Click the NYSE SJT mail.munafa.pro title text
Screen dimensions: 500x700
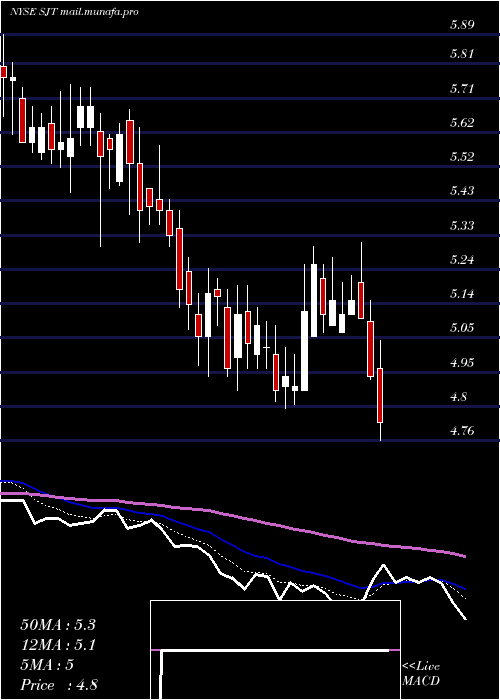coord(74,12)
